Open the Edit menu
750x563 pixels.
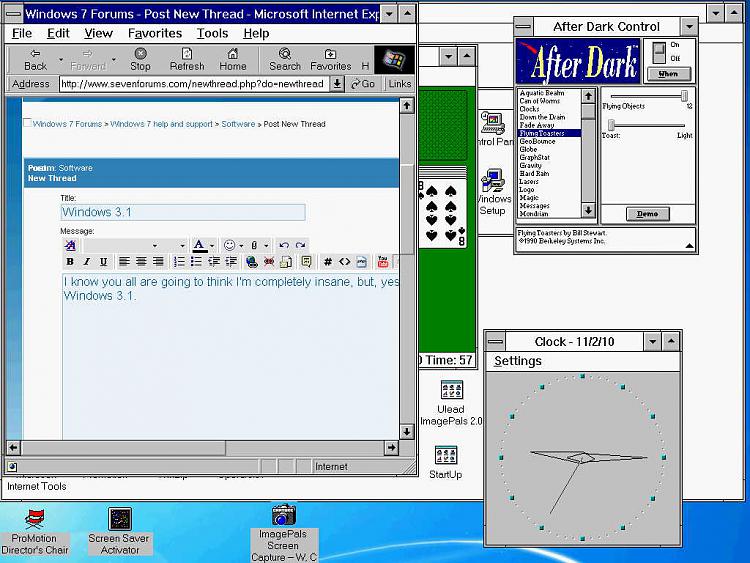58,33
